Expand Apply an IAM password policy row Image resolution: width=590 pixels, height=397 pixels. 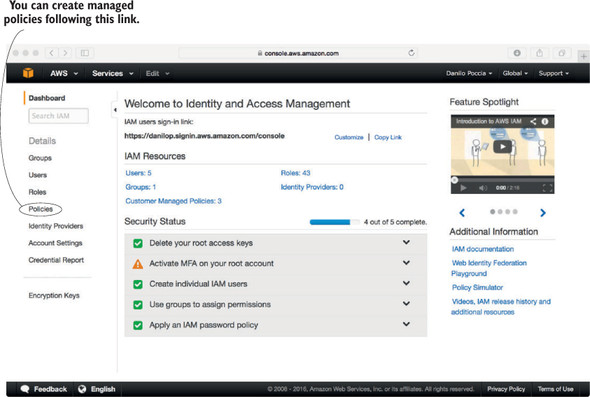tap(406, 324)
